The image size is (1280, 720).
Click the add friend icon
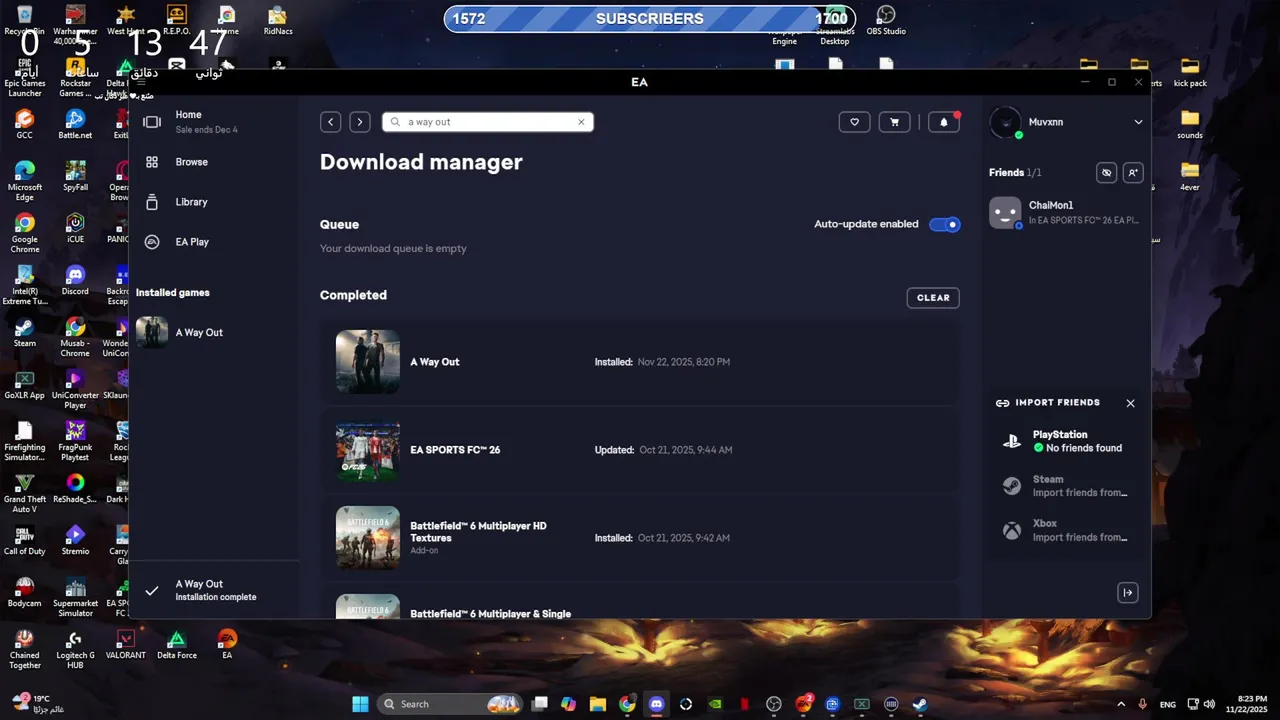(x=1132, y=173)
